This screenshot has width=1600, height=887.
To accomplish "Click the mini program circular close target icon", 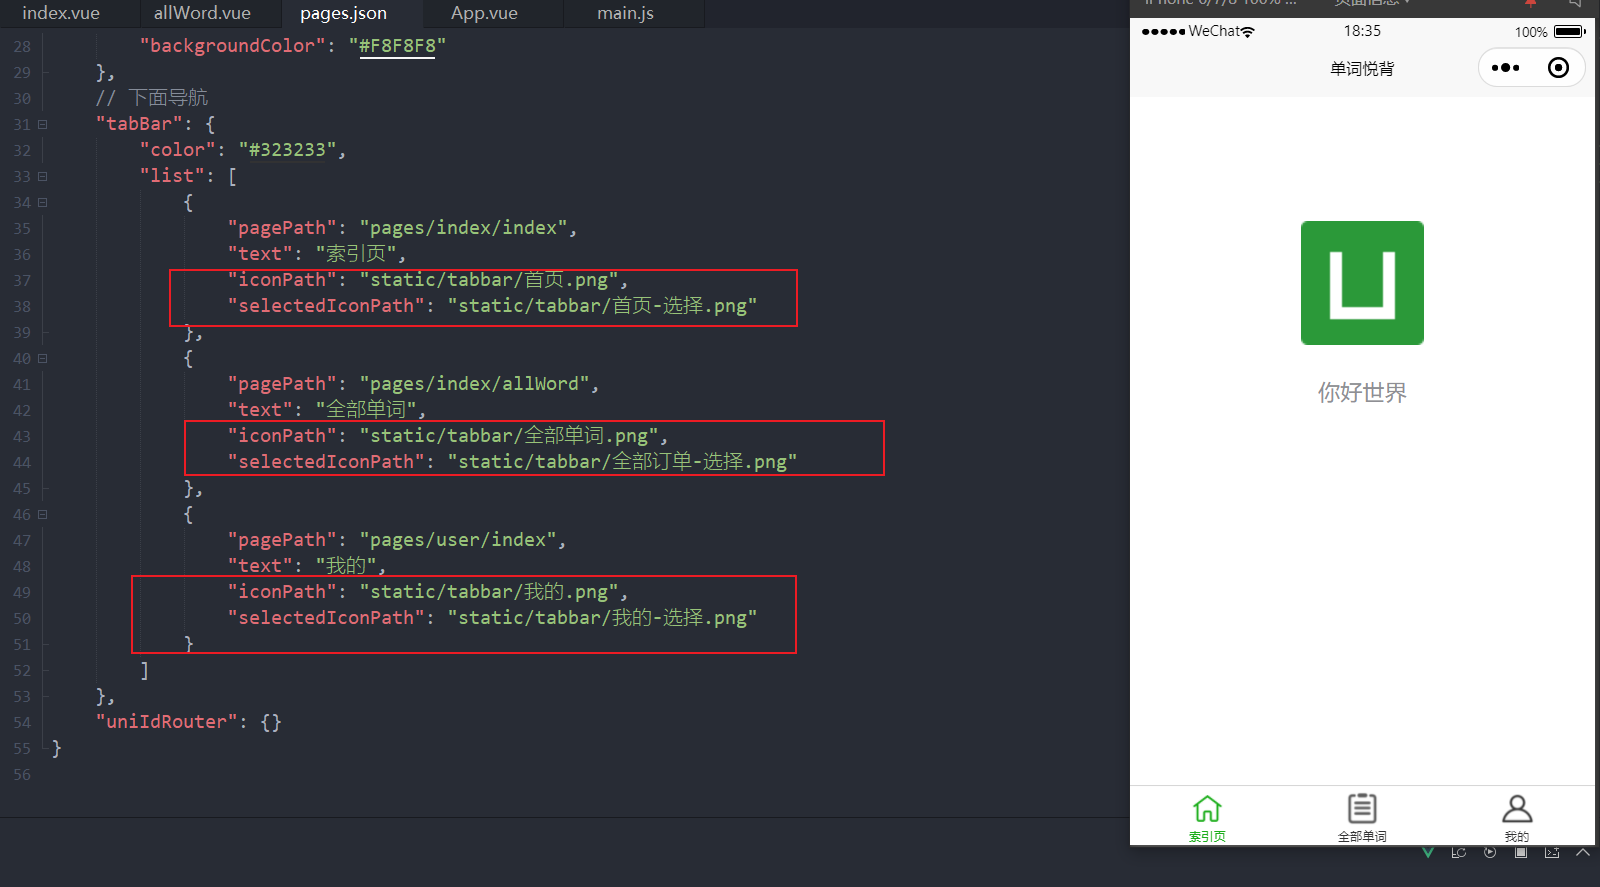I will (1558, 68).
